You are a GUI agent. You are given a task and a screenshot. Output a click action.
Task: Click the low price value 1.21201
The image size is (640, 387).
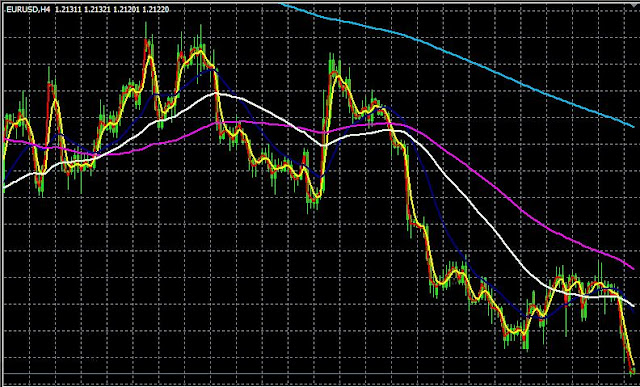pos(127,9)
